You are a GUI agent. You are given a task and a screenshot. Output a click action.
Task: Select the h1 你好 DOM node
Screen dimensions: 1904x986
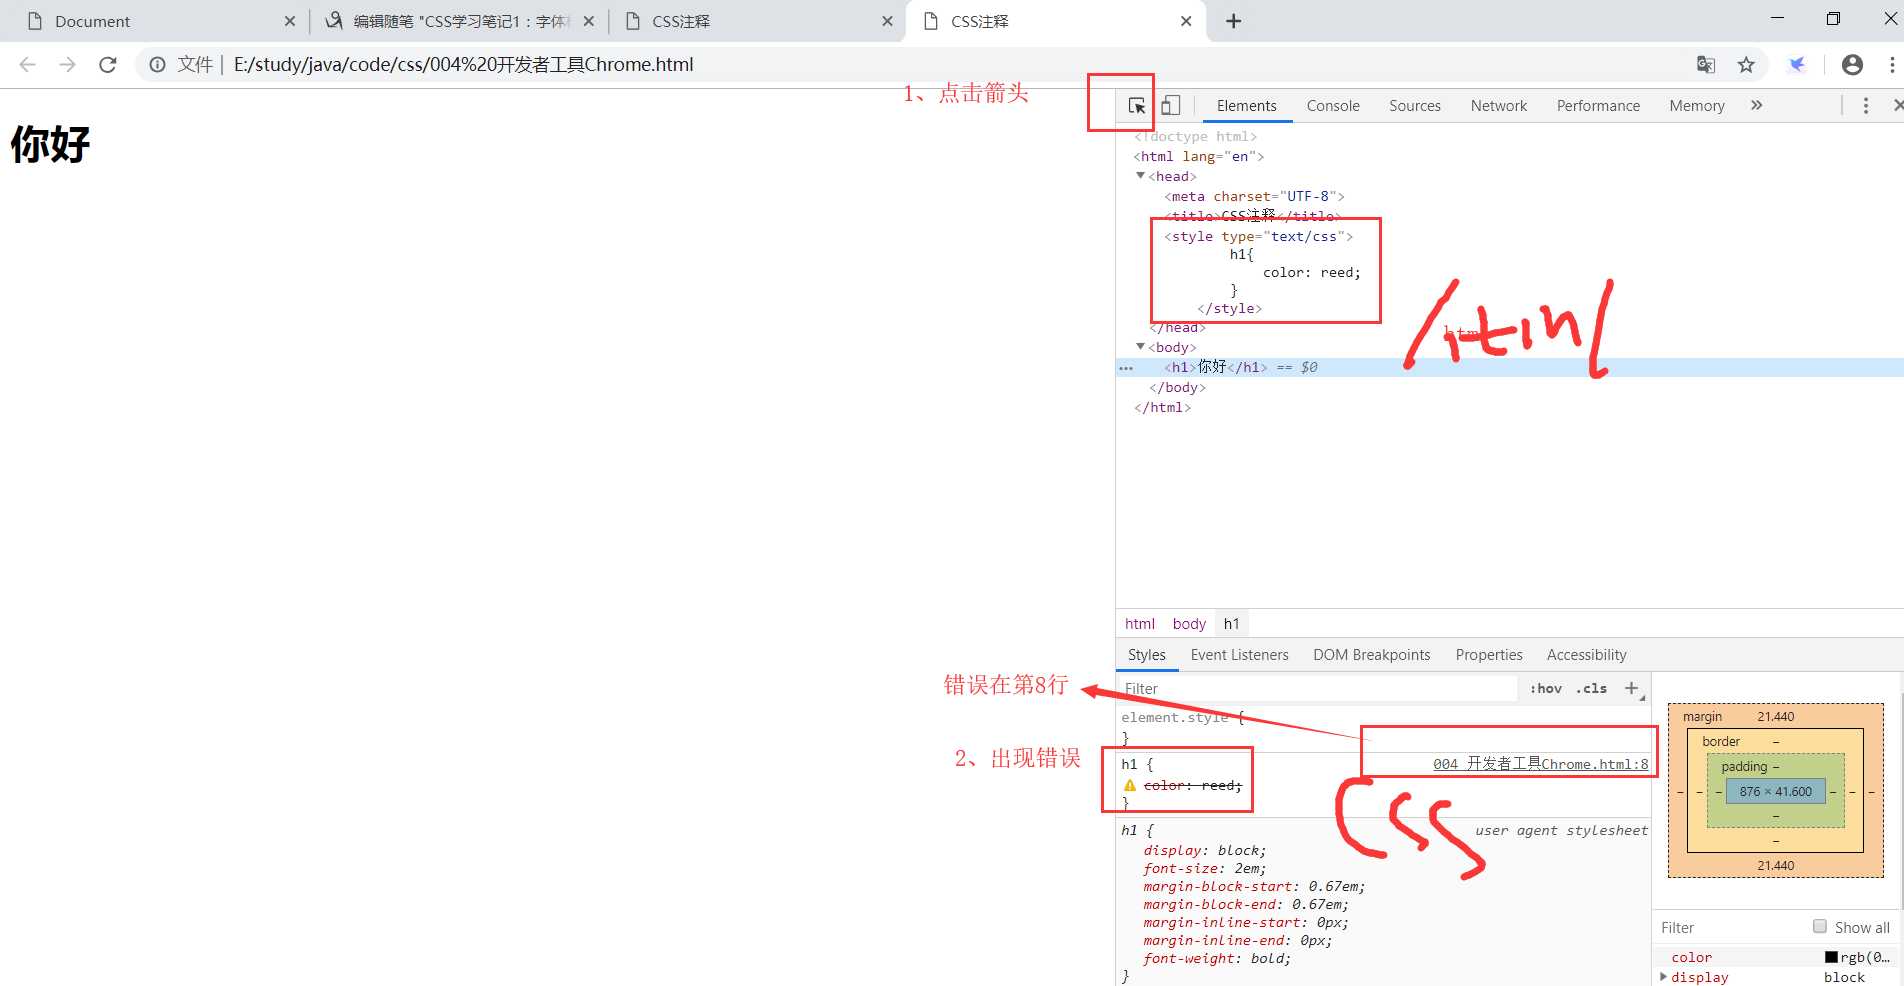point(1215,367)
